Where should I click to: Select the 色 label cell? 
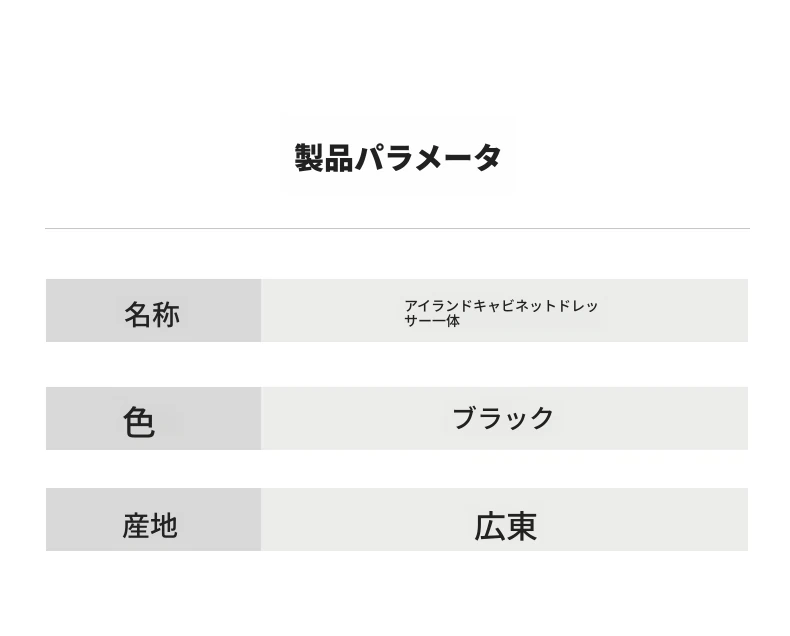coord(153,418)
